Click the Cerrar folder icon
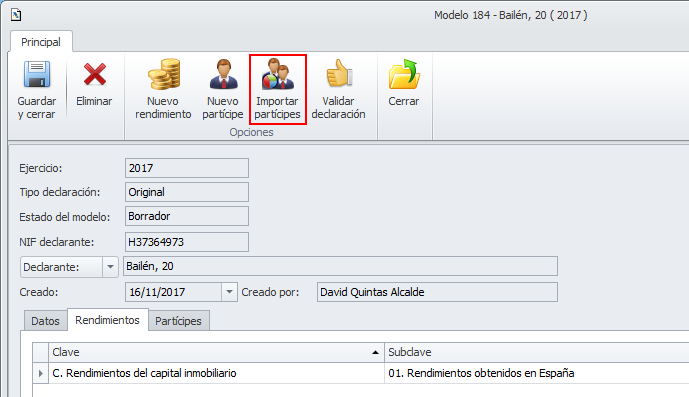689x397 pixels. (404, 74)
